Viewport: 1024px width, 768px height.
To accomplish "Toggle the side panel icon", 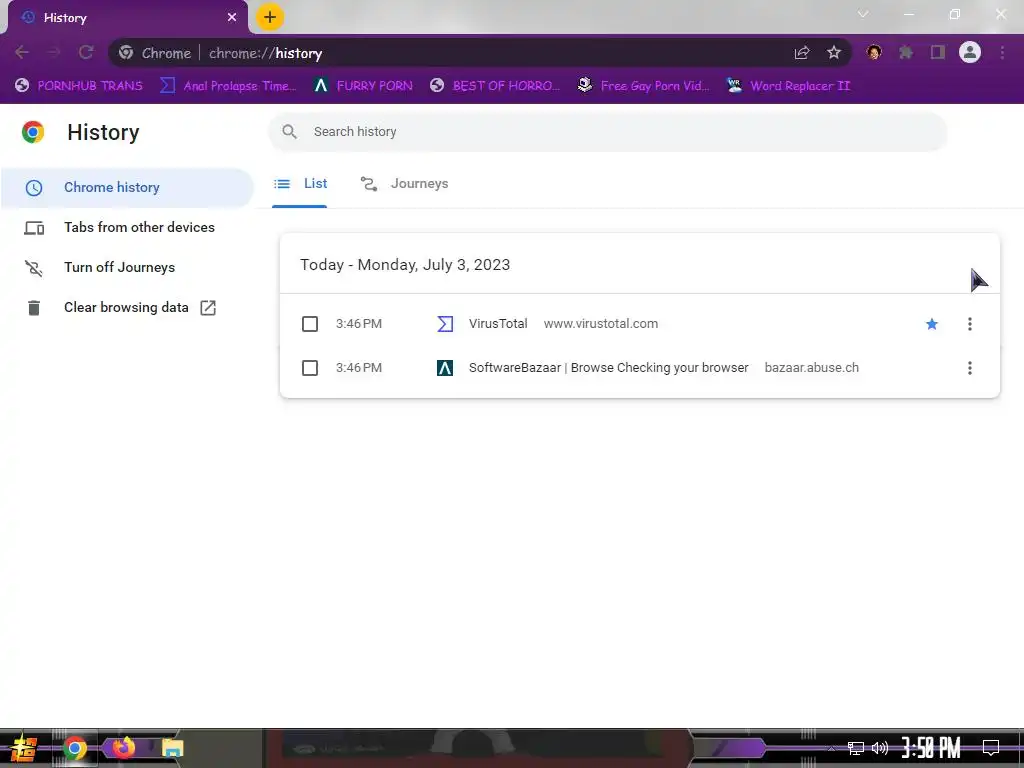I will coord(938,52).
